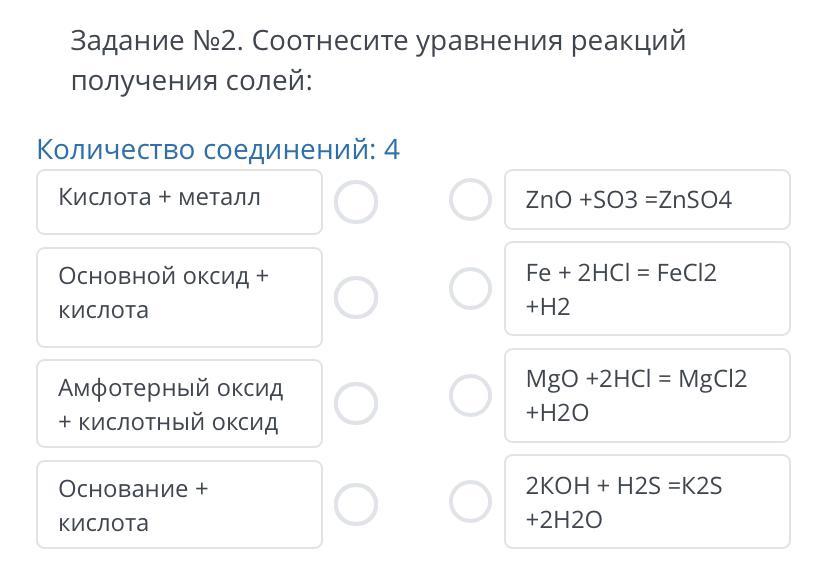828x576 pixels.
Task: Select the circle left of 2KOH + H2S equation
Action: 470,501
